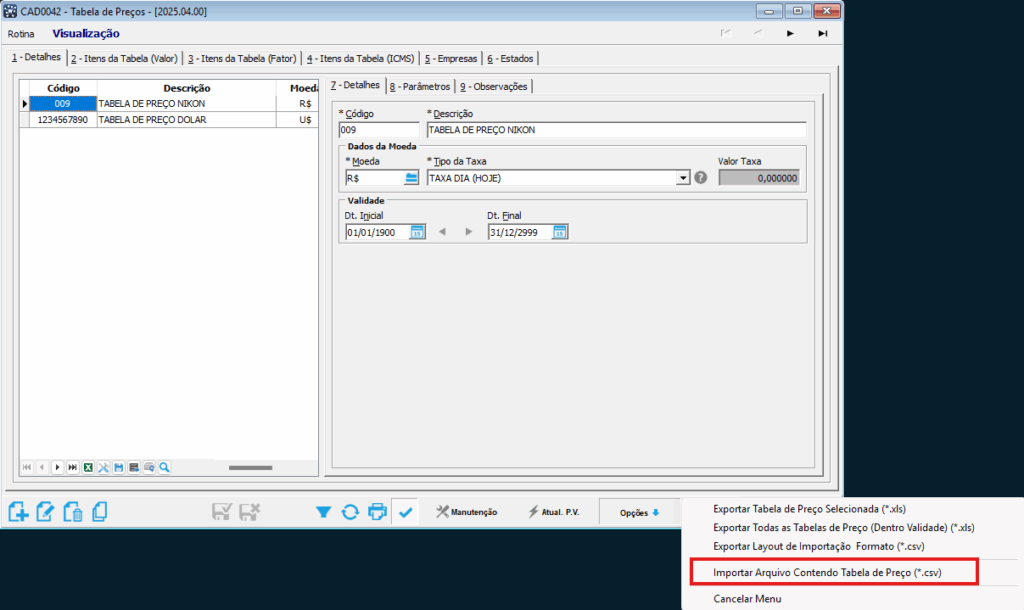Click the Descrição column header

[x=187, y=88]
